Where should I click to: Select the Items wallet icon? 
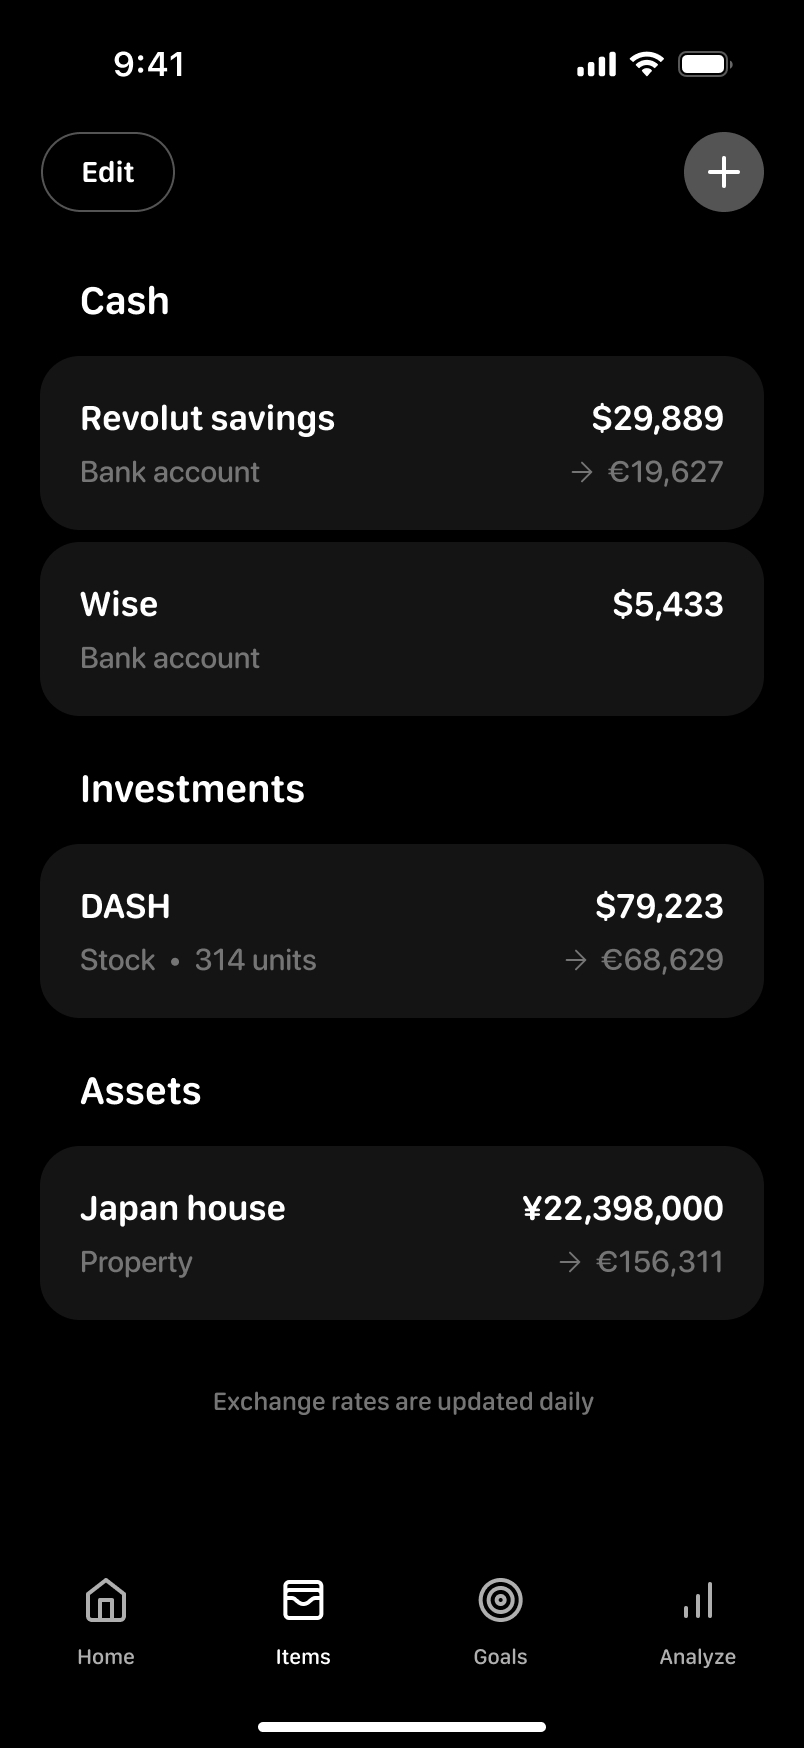[303, 1599]
